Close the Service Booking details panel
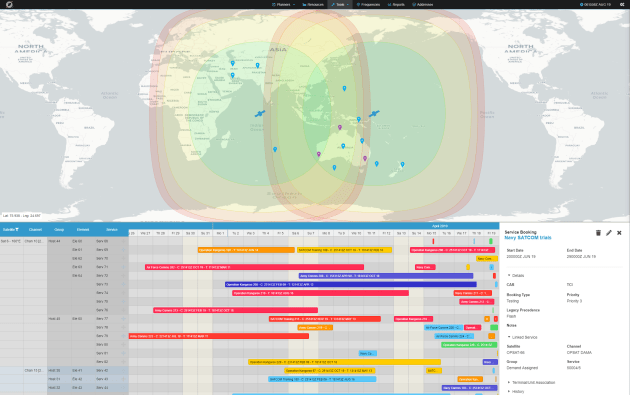The width and height of the screenshot is (630, 395). point(619,233)
